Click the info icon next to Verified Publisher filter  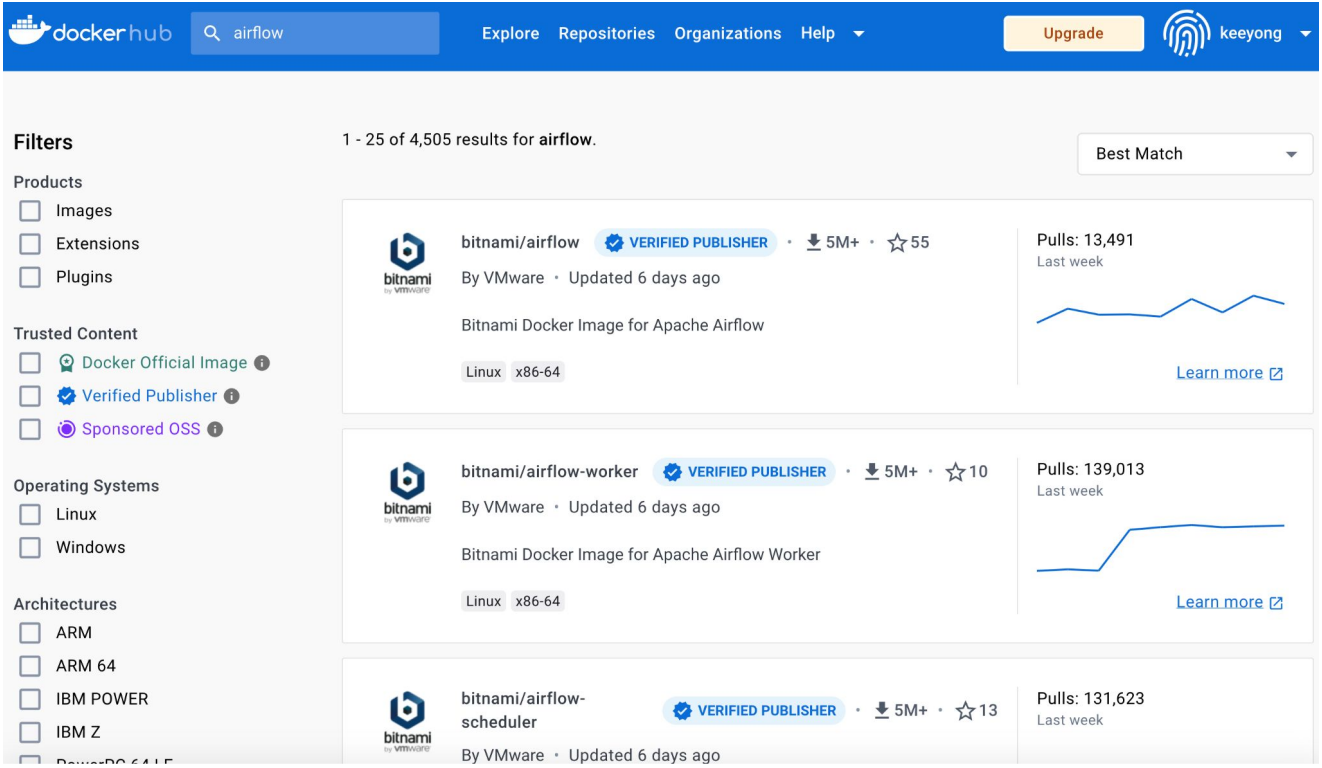[x=232, y=396]
